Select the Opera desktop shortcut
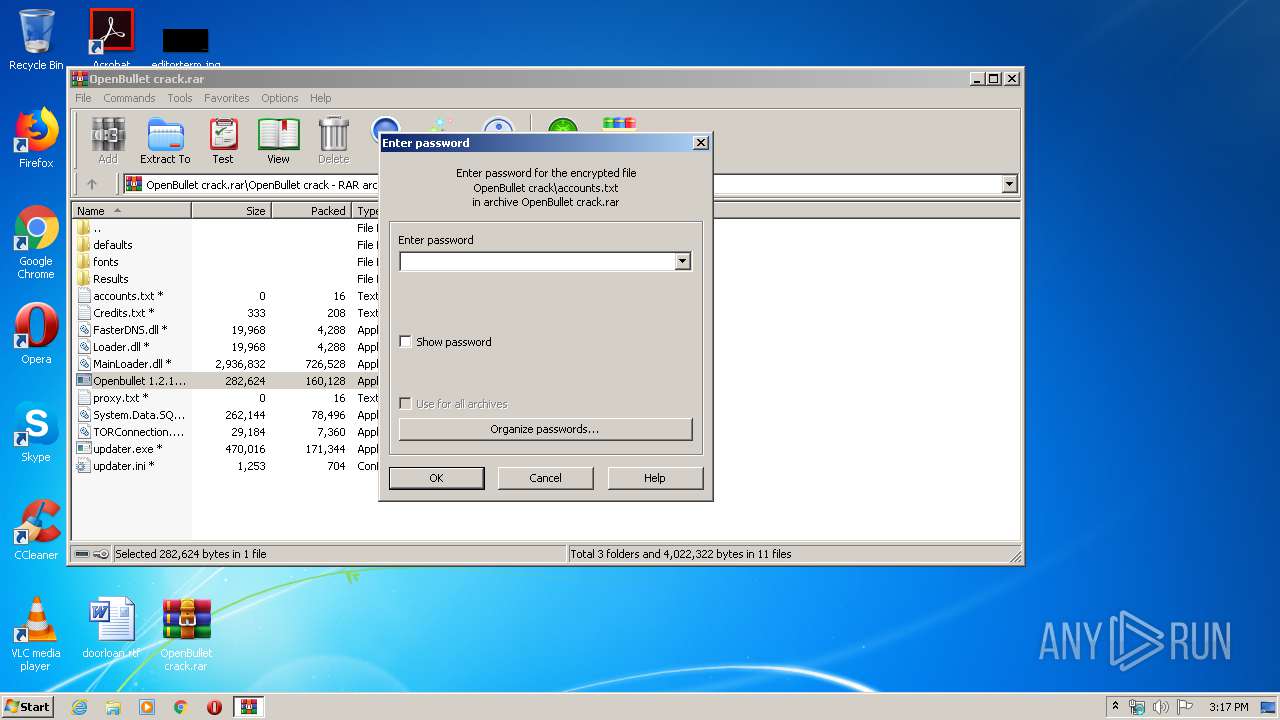Viewport: 1280px width, 720px height. pos(36,334)
